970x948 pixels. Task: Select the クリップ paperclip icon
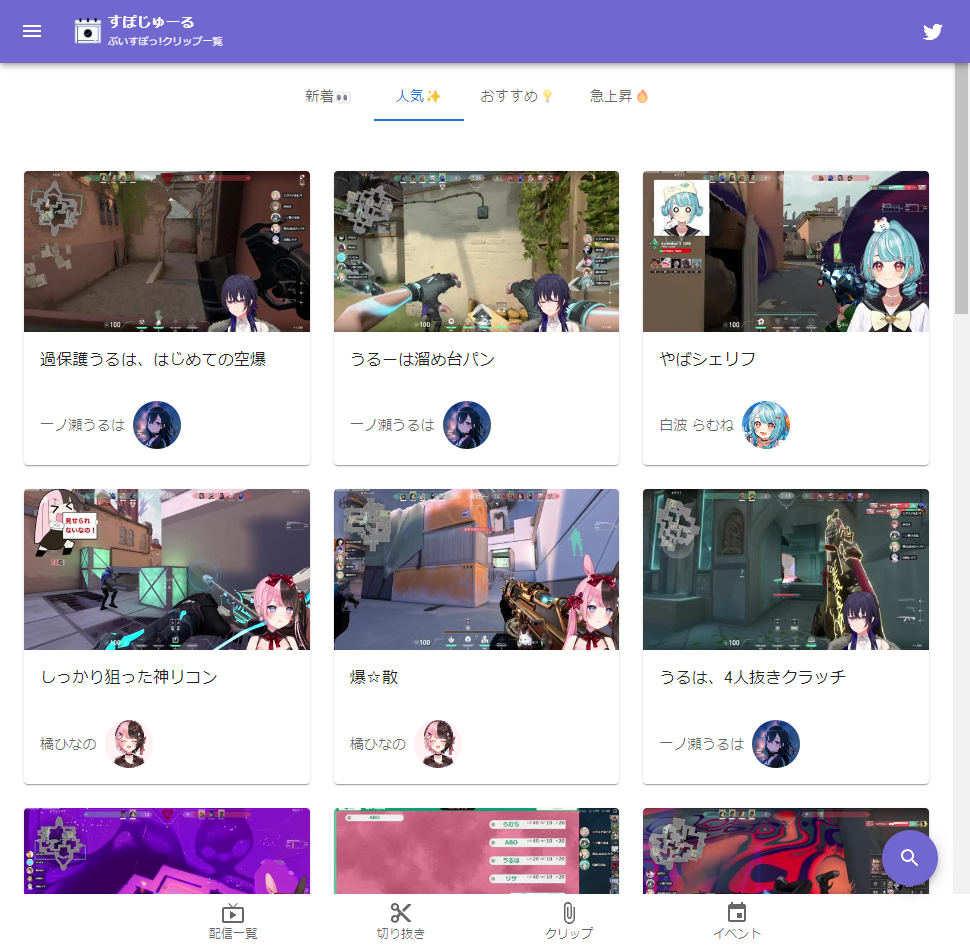[x=568, y=920]
